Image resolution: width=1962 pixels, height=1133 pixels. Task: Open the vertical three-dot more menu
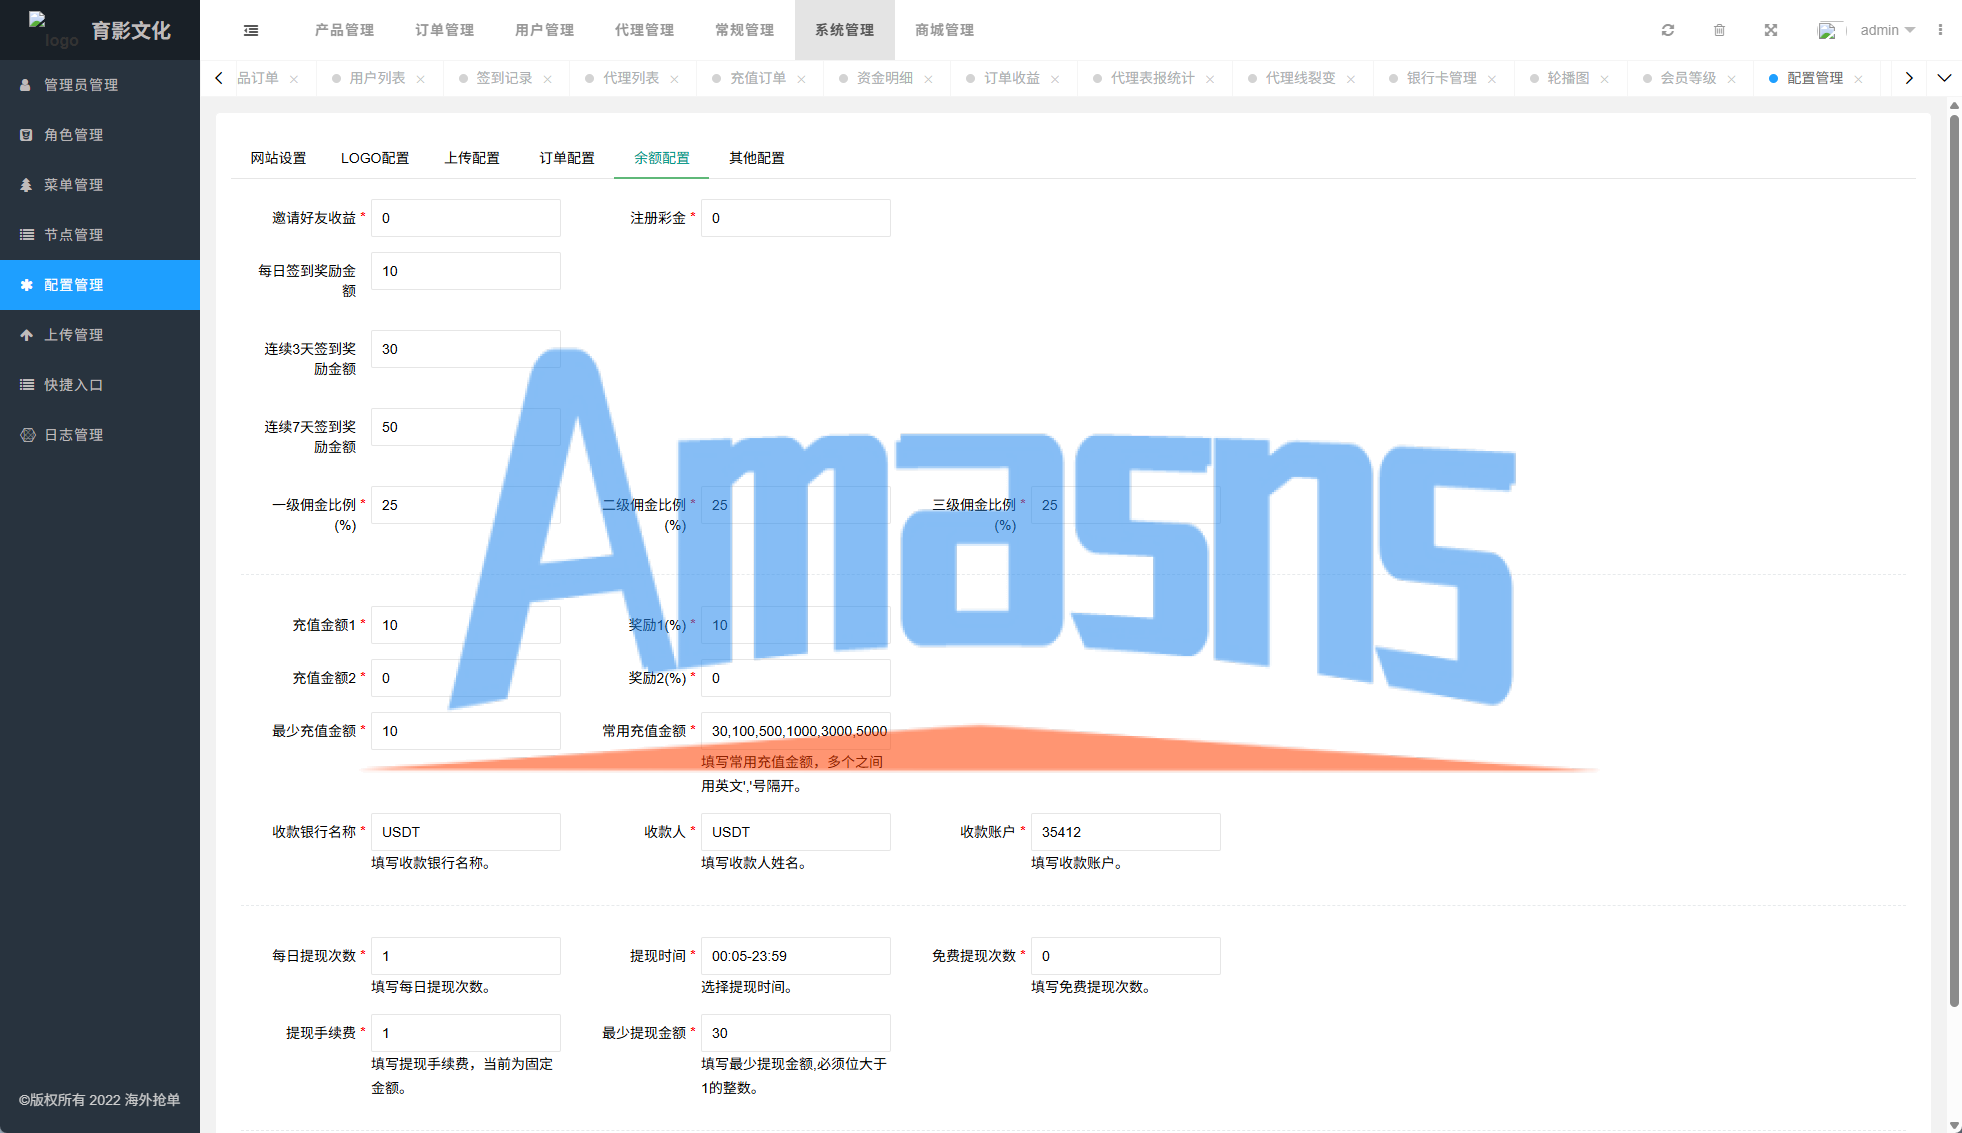coord(1940,30)
